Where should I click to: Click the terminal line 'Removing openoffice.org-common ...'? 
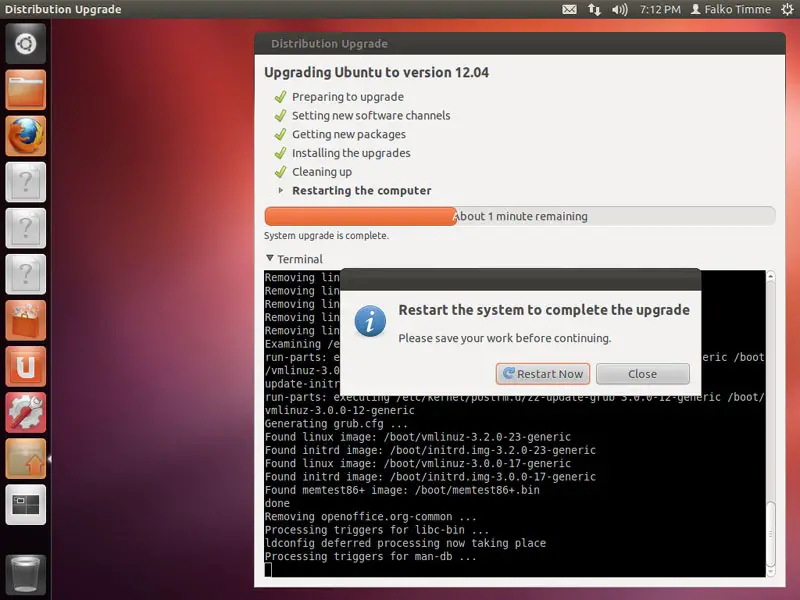coord(370,516)
